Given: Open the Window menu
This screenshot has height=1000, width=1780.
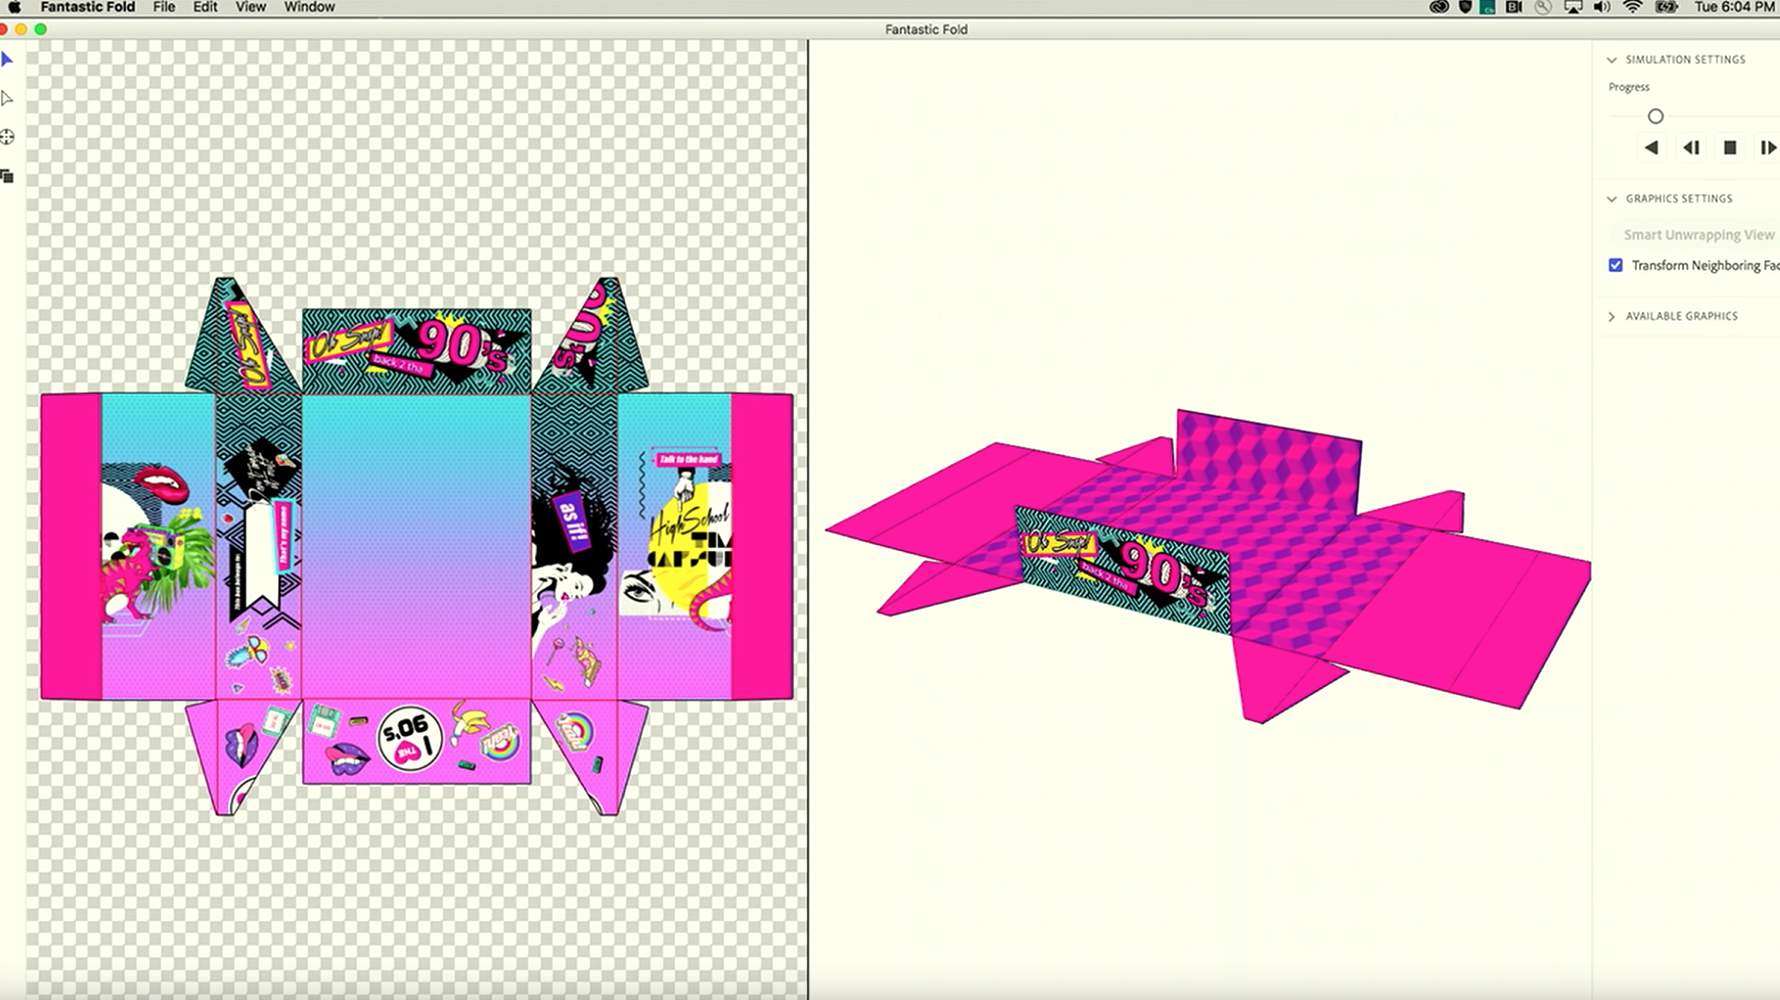Looking at the screenshot, I should coord(309,7).
